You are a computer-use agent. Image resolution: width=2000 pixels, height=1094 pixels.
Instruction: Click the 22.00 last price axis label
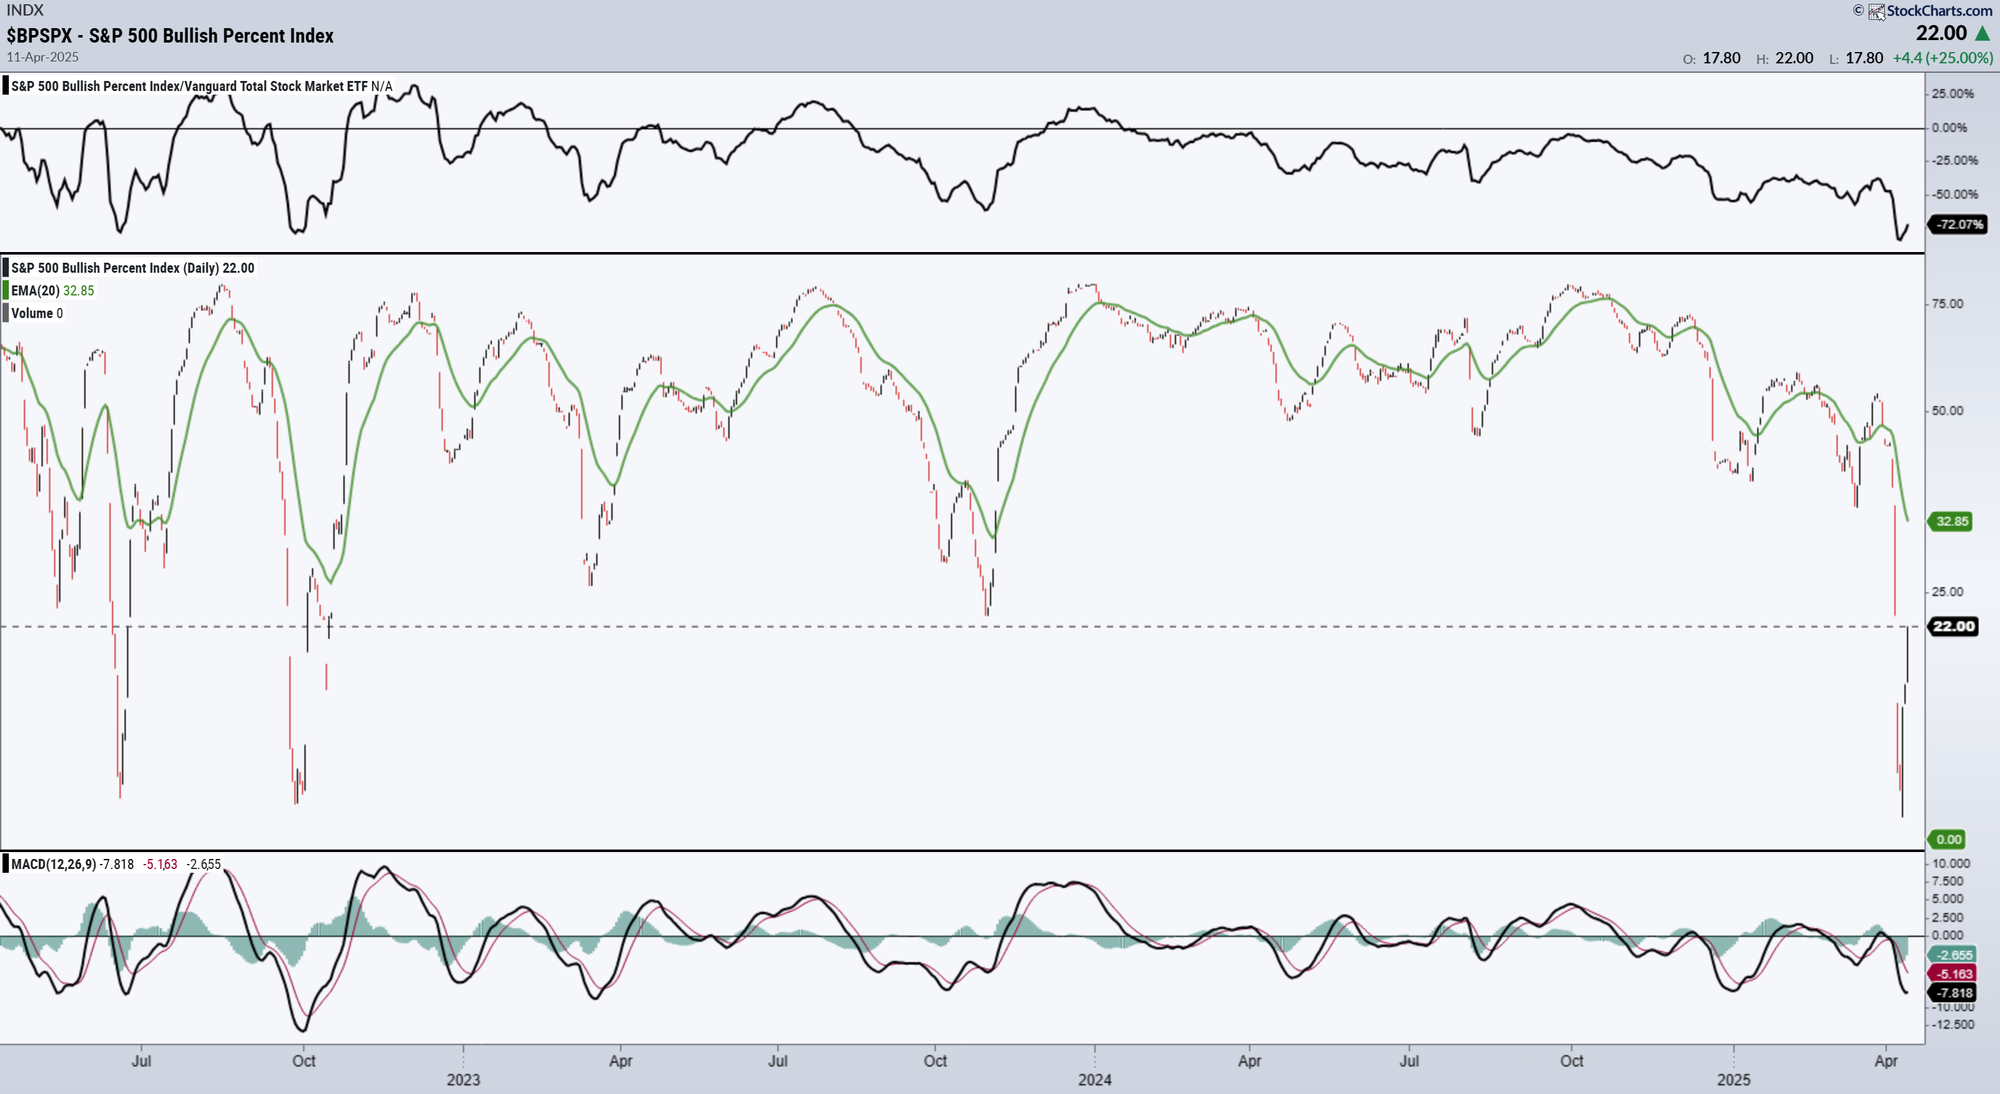pyautogui.click(x=1953, y=626)
